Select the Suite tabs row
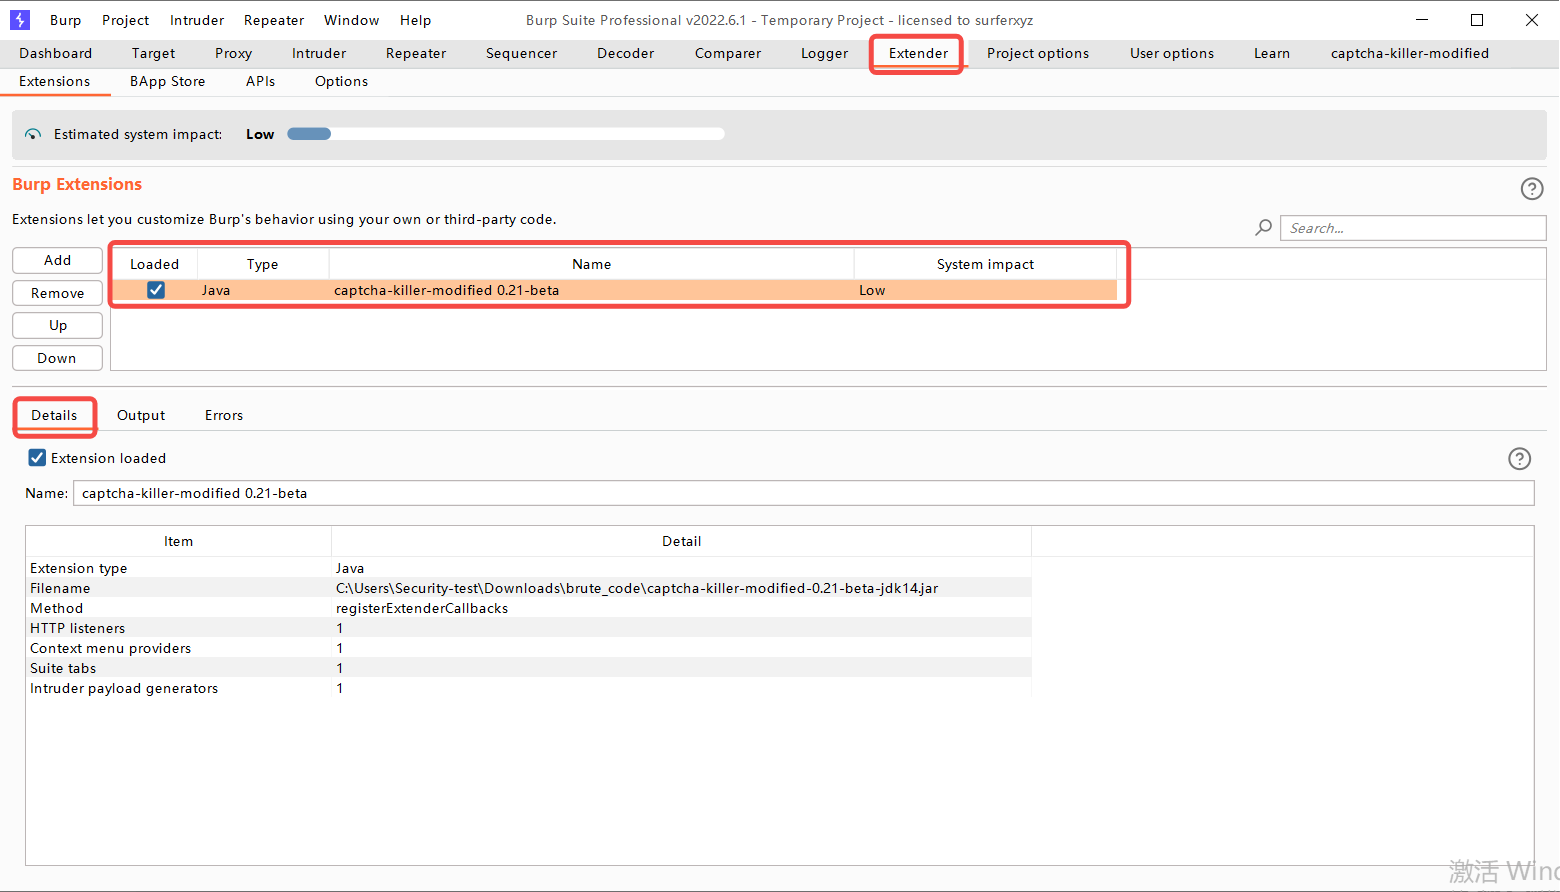 [x=528, y=668]
